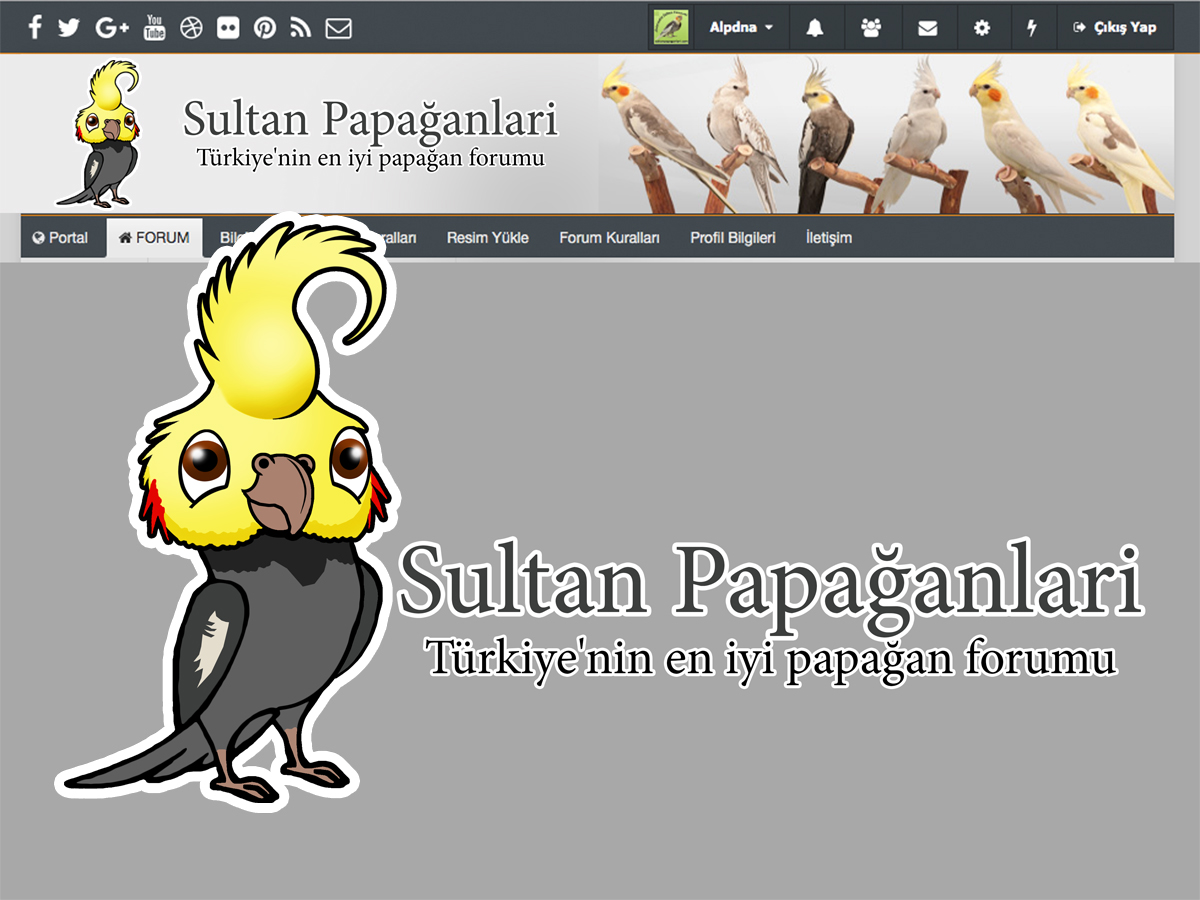Open the Profil Bilgileri menu item

click(733, 238)
